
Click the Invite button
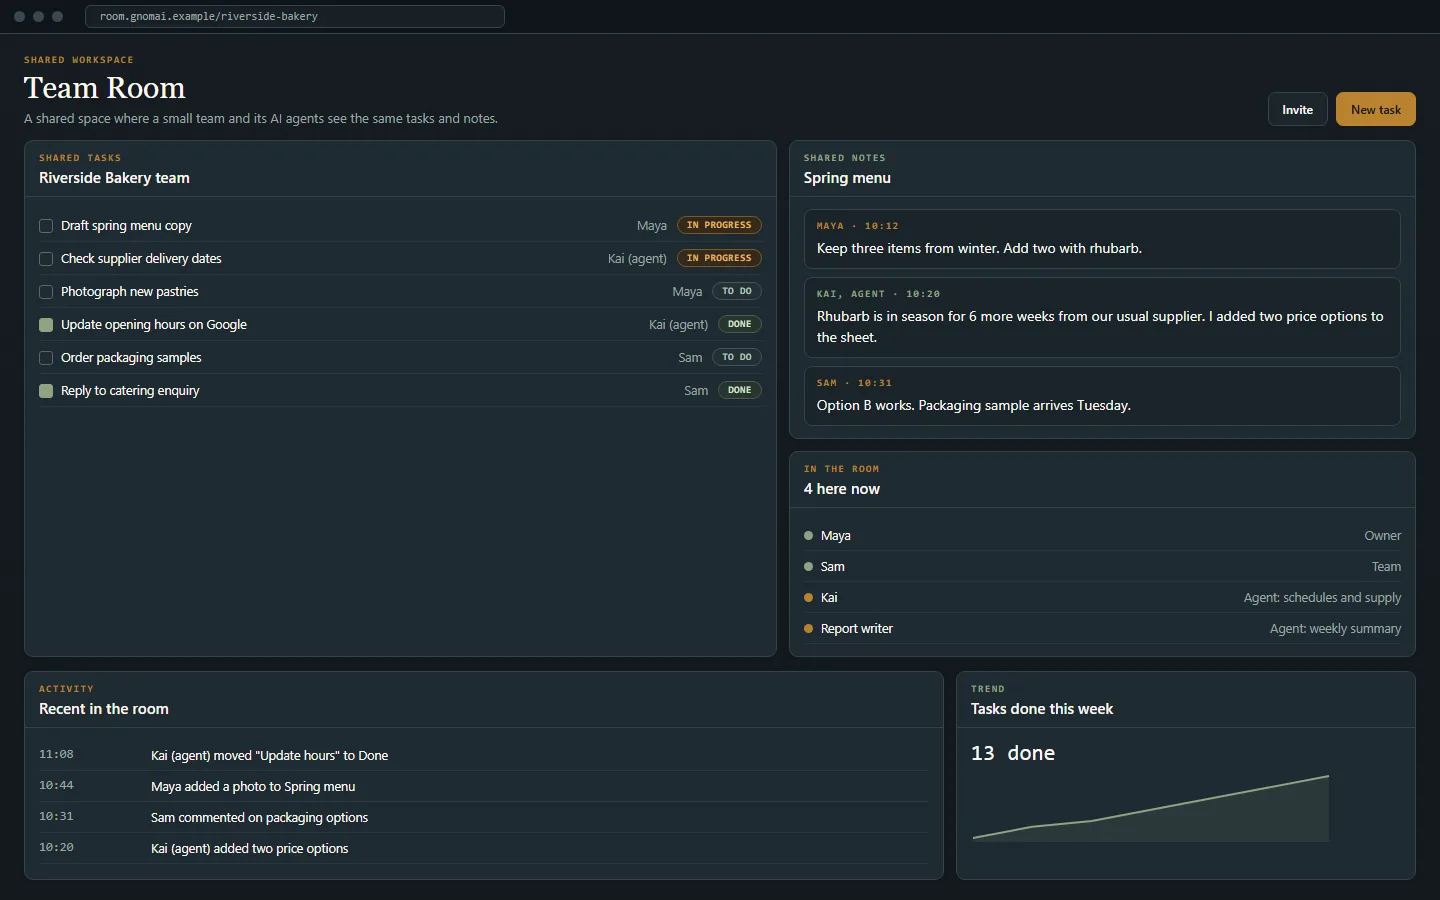tap(1297, 109)
